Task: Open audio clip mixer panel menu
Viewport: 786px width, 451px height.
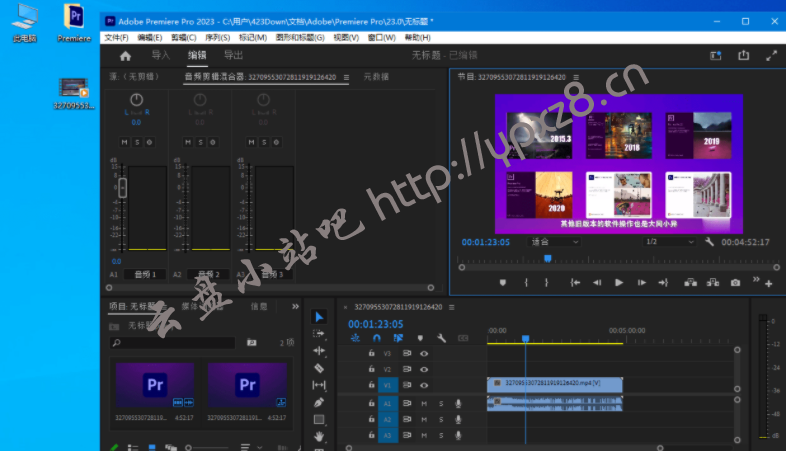Action: 346,77
